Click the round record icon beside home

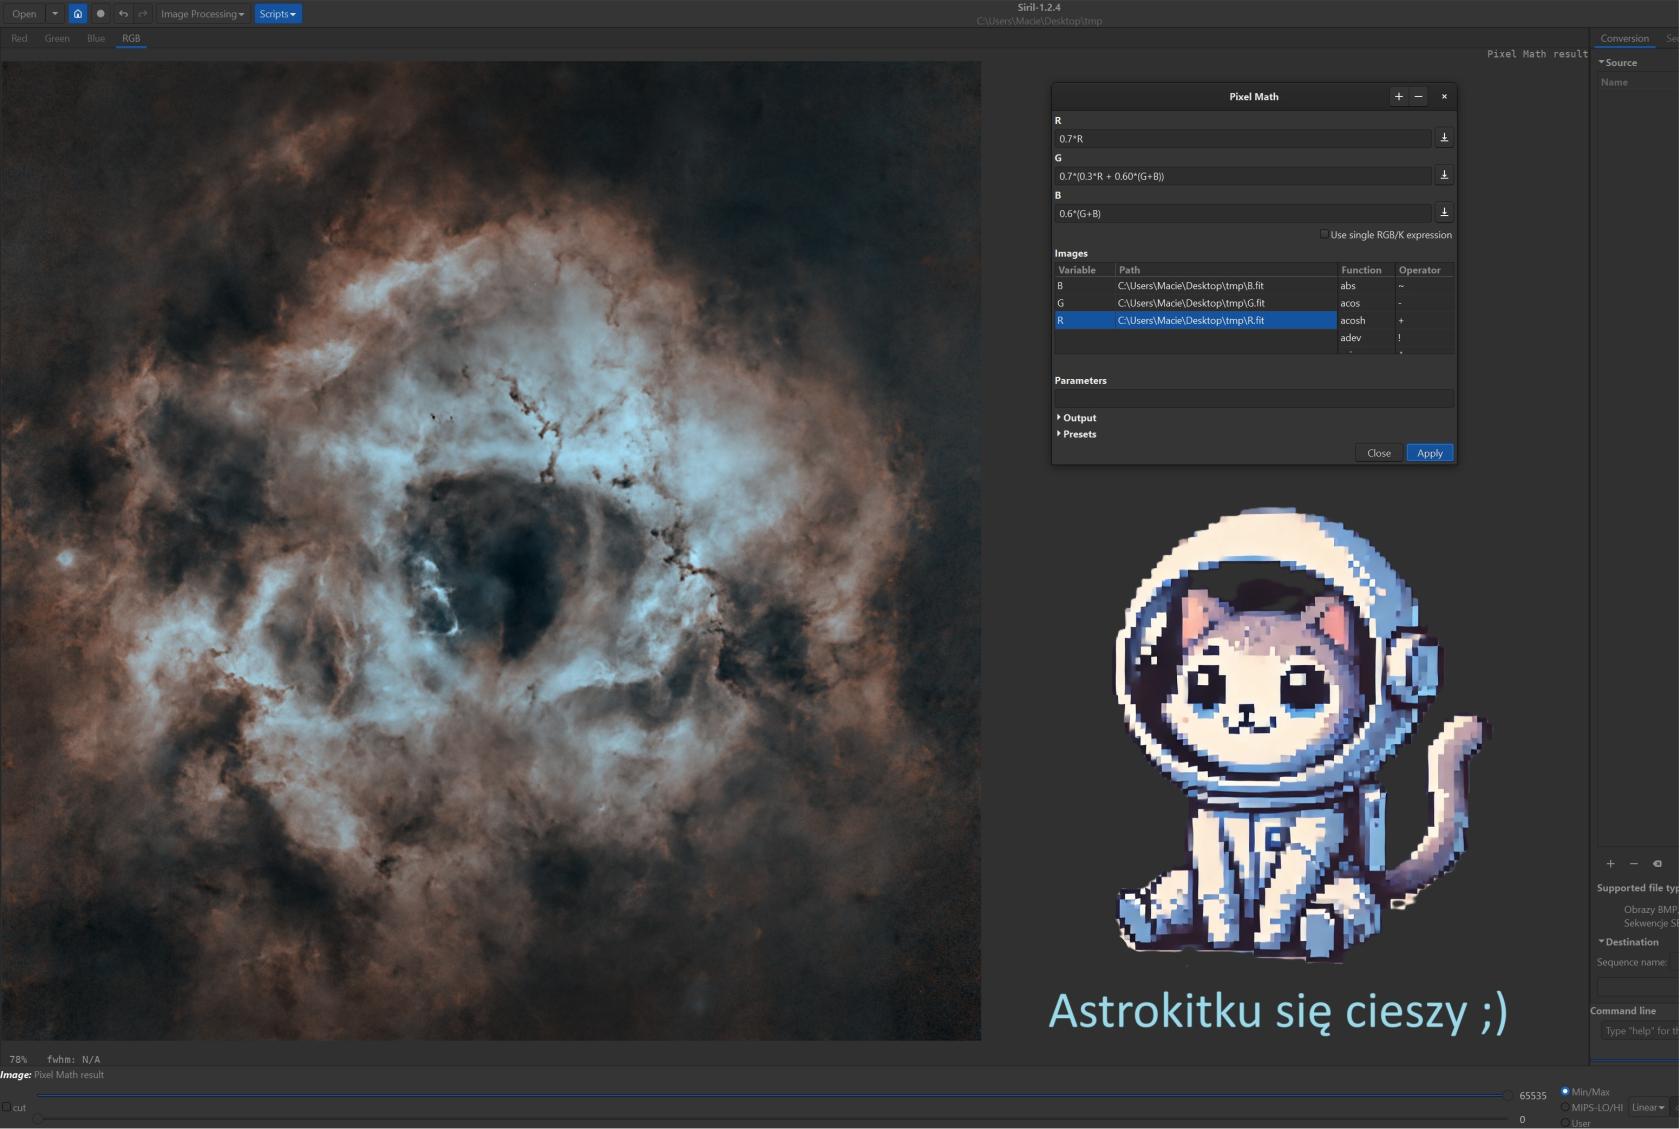click(x=100, y=14)
